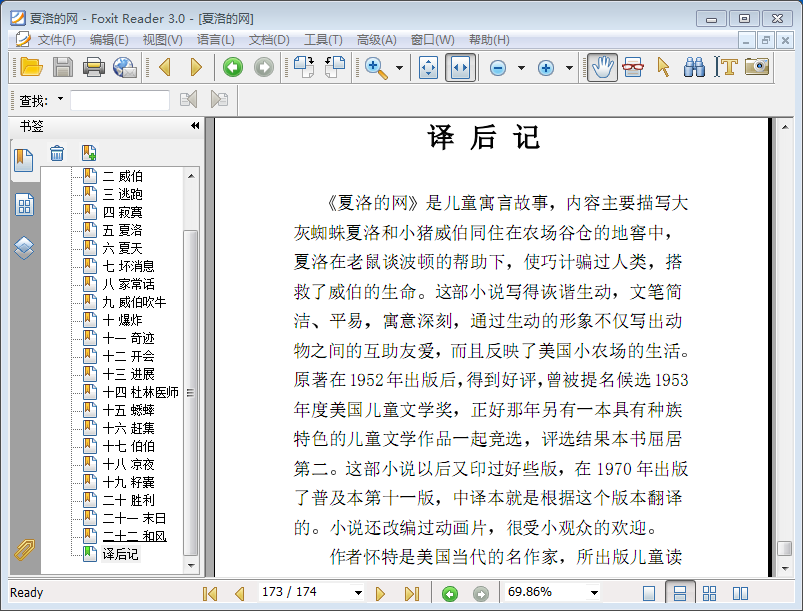
Task: Expand the Zoom In tool dropdown arrow
Action: (399, 68)
